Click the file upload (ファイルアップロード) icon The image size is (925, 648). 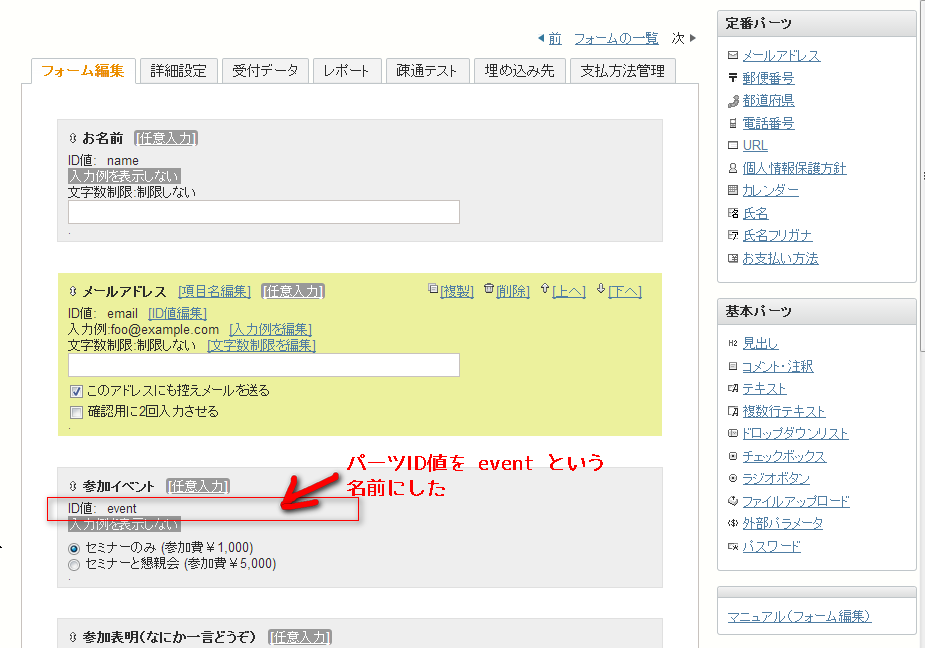[x=733, y=501]
